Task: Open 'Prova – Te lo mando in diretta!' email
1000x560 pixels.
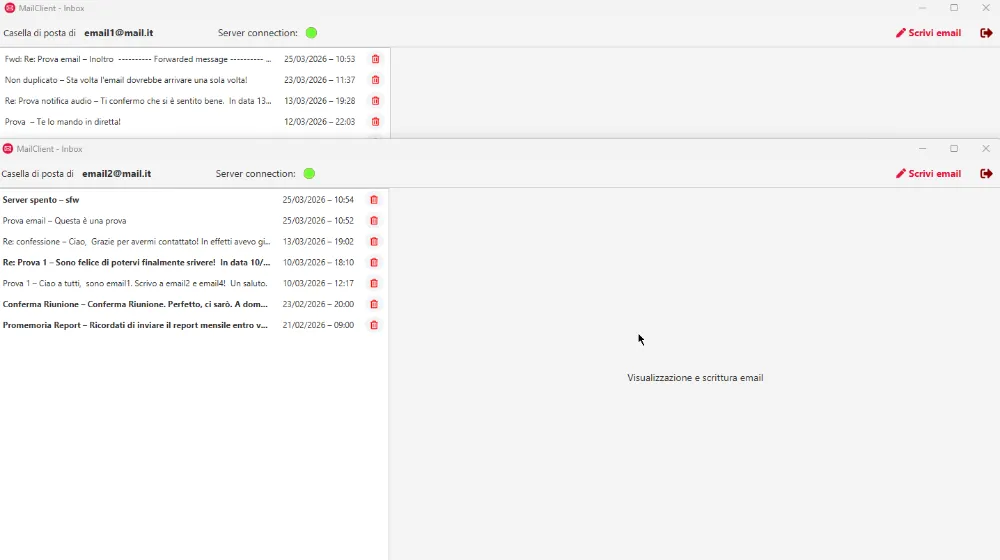Action: pos(195,122)
